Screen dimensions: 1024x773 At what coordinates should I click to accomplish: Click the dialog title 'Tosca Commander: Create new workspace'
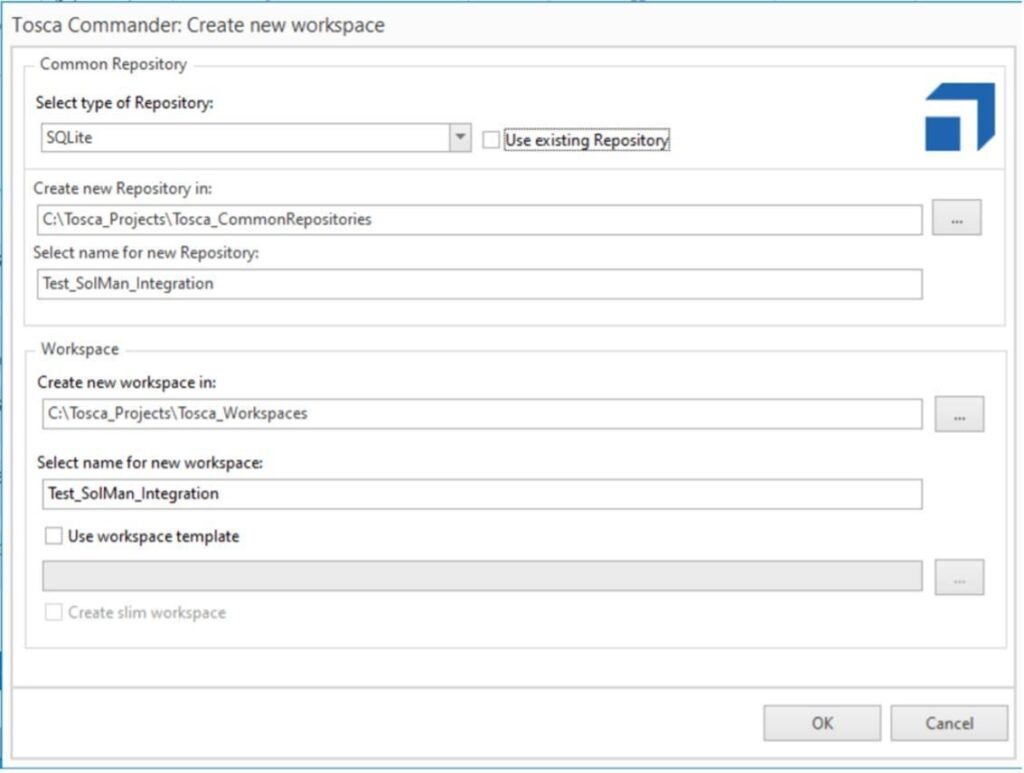click(x=199, y=25)
